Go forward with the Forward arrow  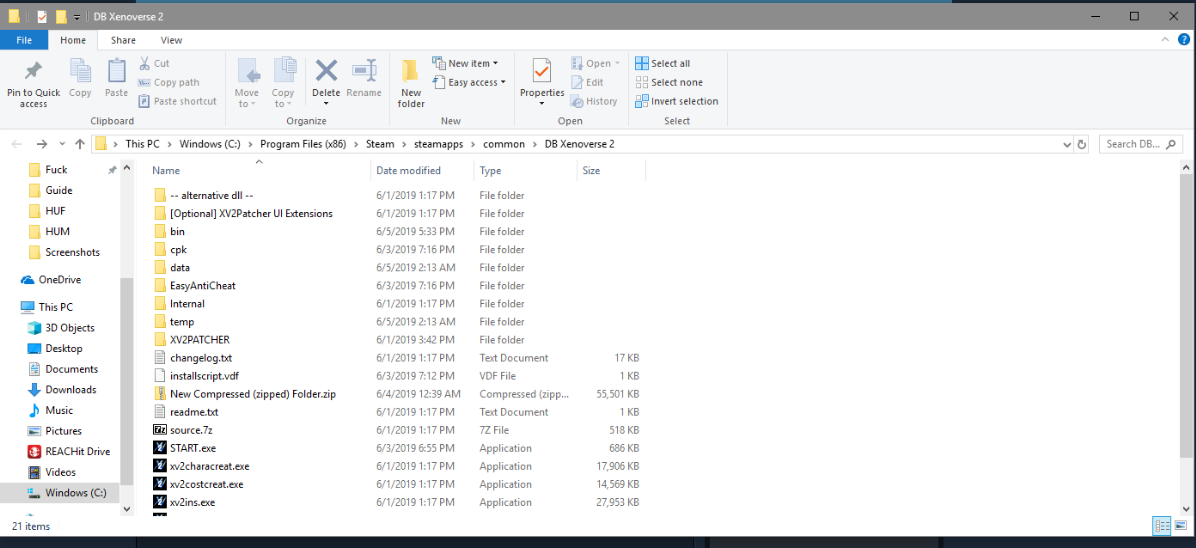[42, 143]
